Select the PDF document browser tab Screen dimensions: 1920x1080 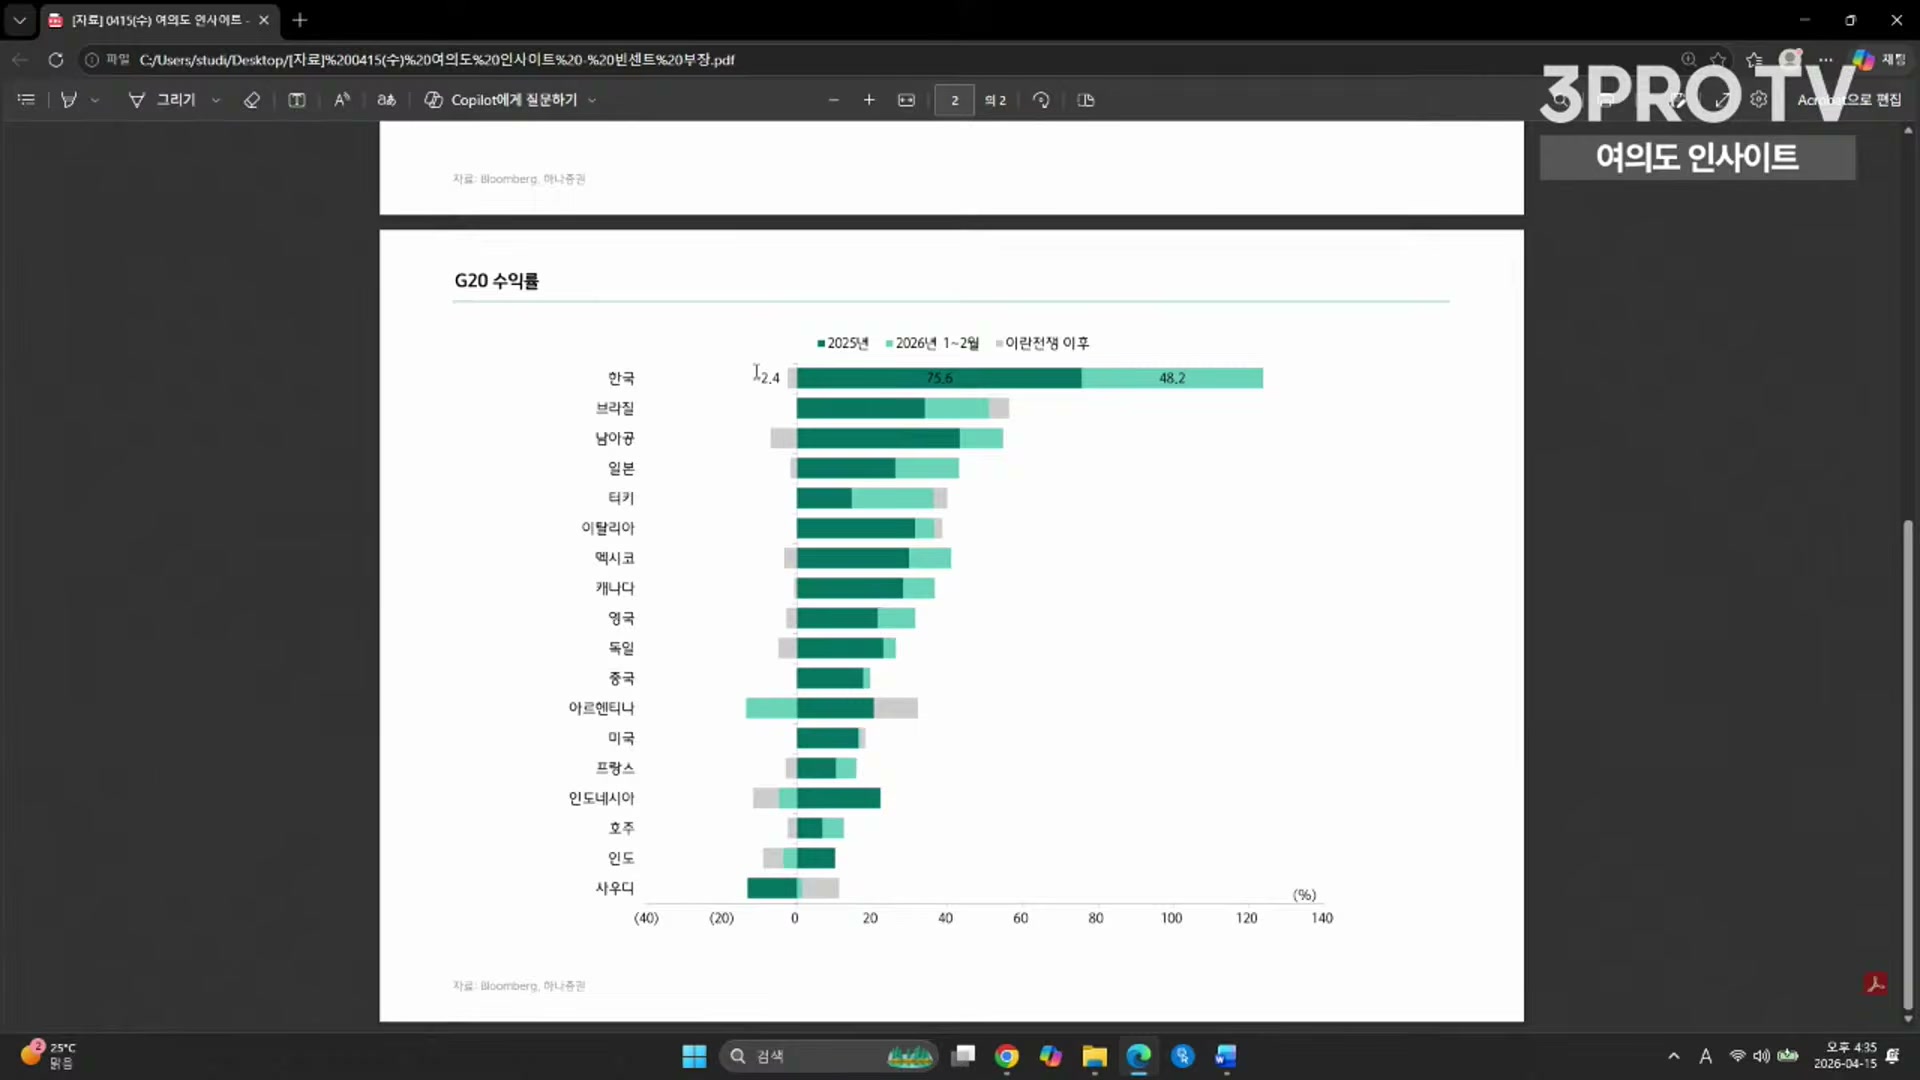pos(155,20)
